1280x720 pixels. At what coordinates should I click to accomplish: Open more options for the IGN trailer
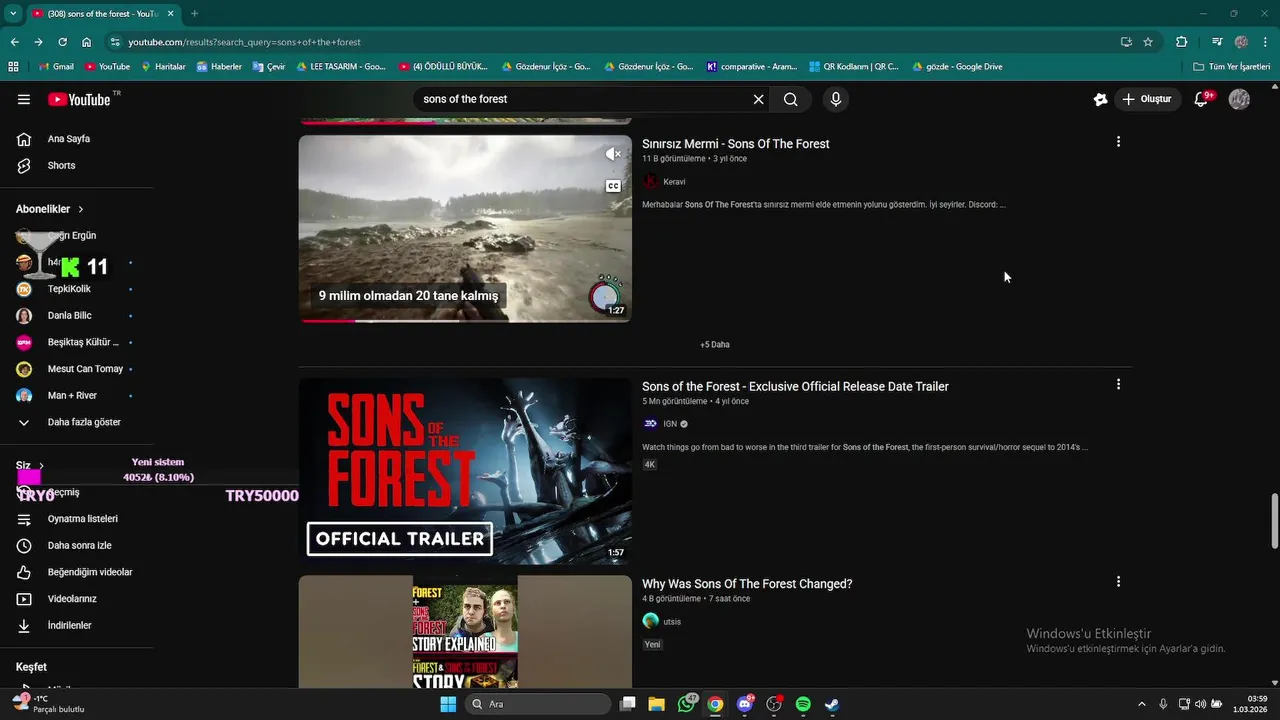pyautogui.click(x=1118, y=384)
